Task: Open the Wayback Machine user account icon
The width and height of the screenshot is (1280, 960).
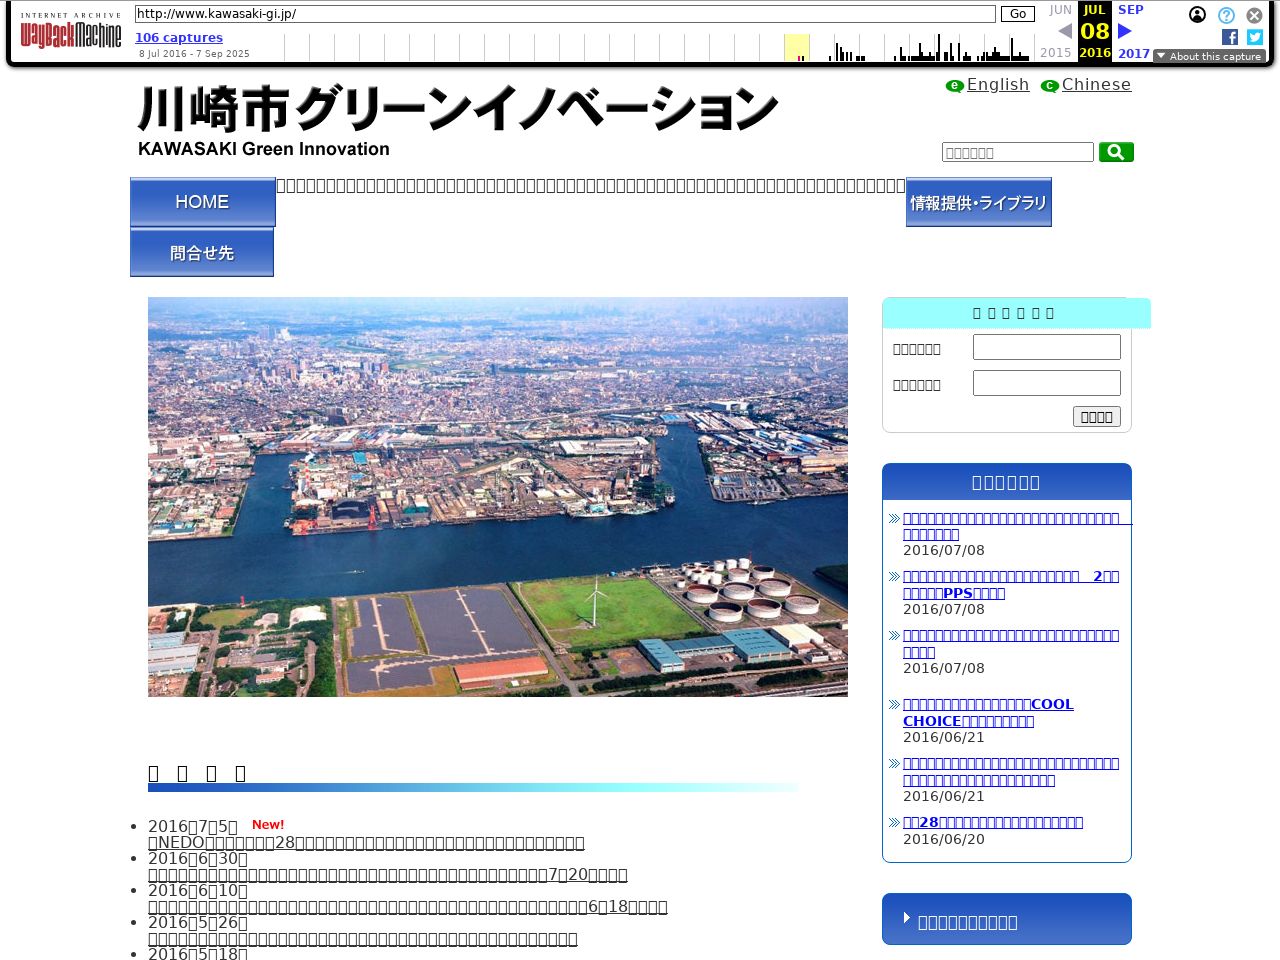Action: click(1197, 15)
